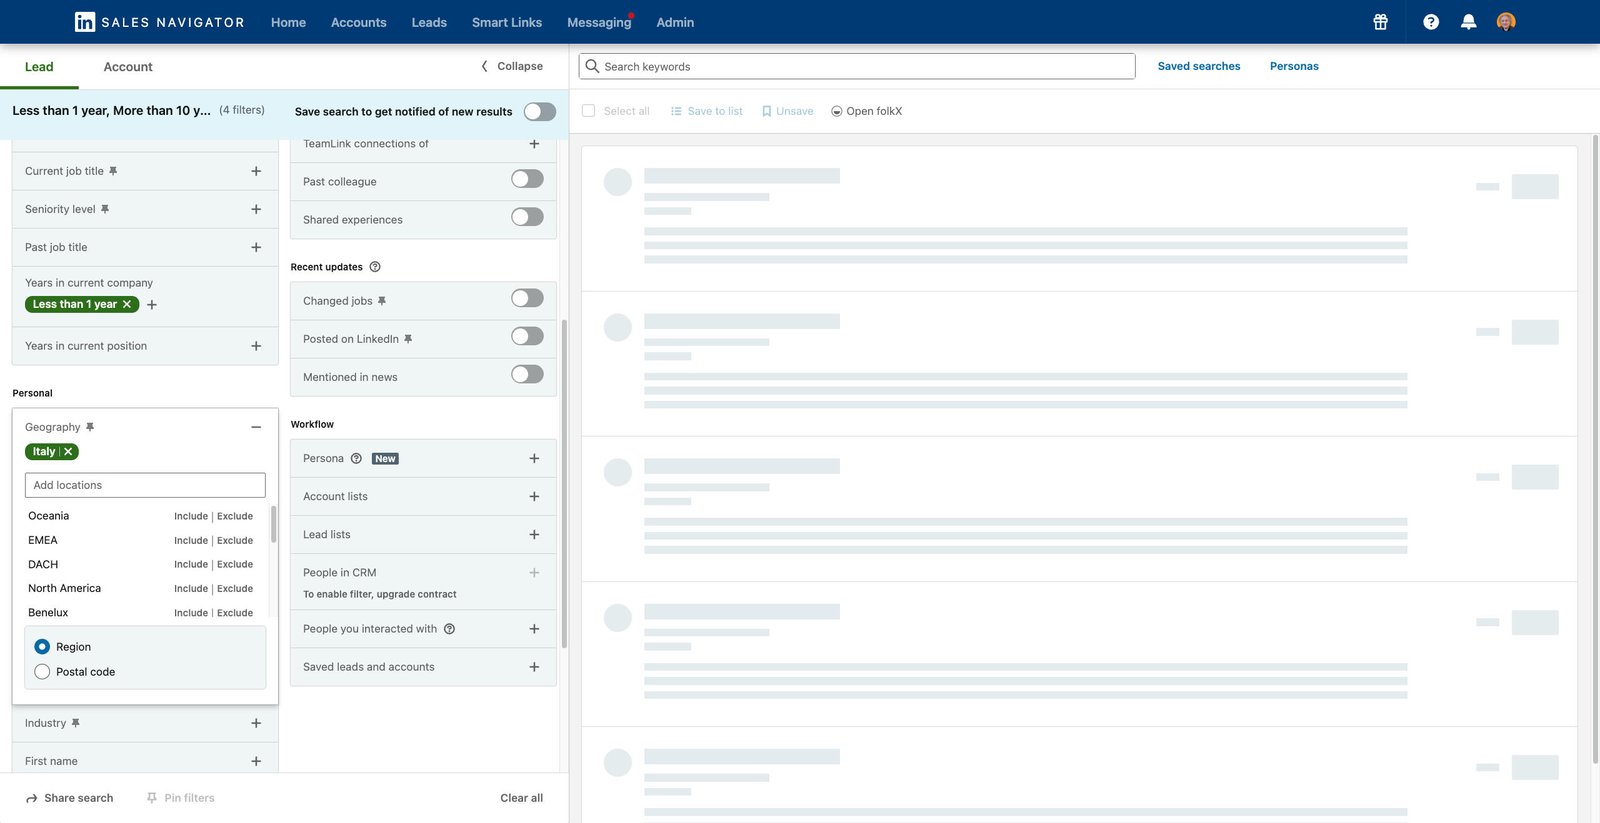Screen dimensions: 1600x823
Task: Open the help question mark icon
Action: click(x=1431, y=22)
